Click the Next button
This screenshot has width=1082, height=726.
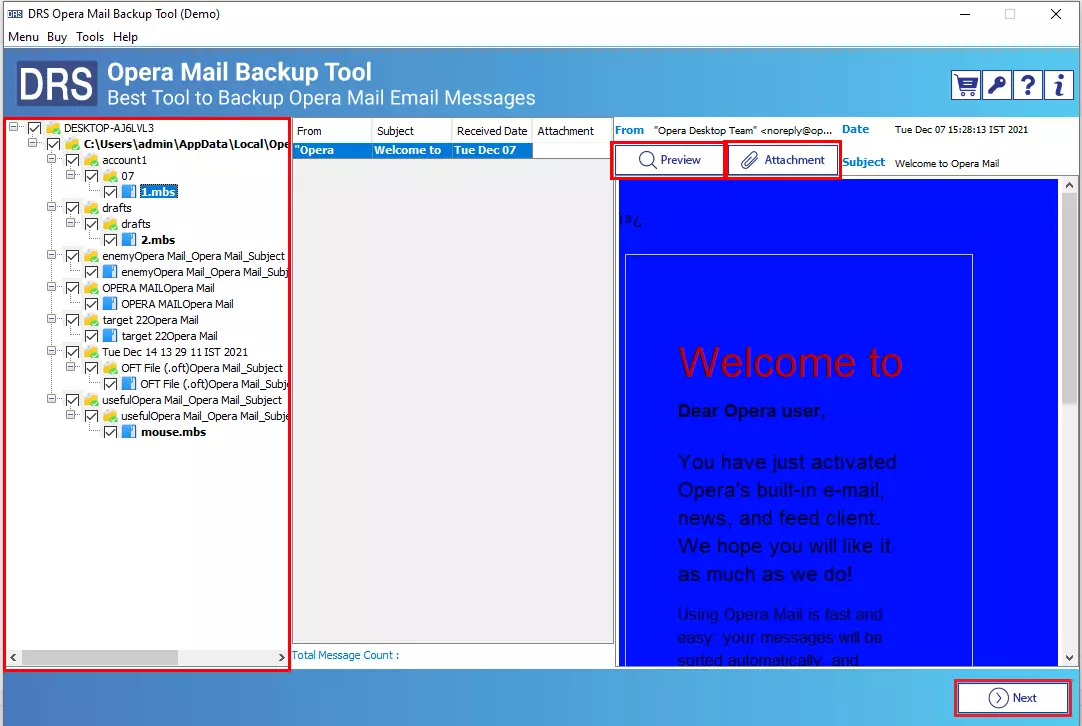(1013, 697)
